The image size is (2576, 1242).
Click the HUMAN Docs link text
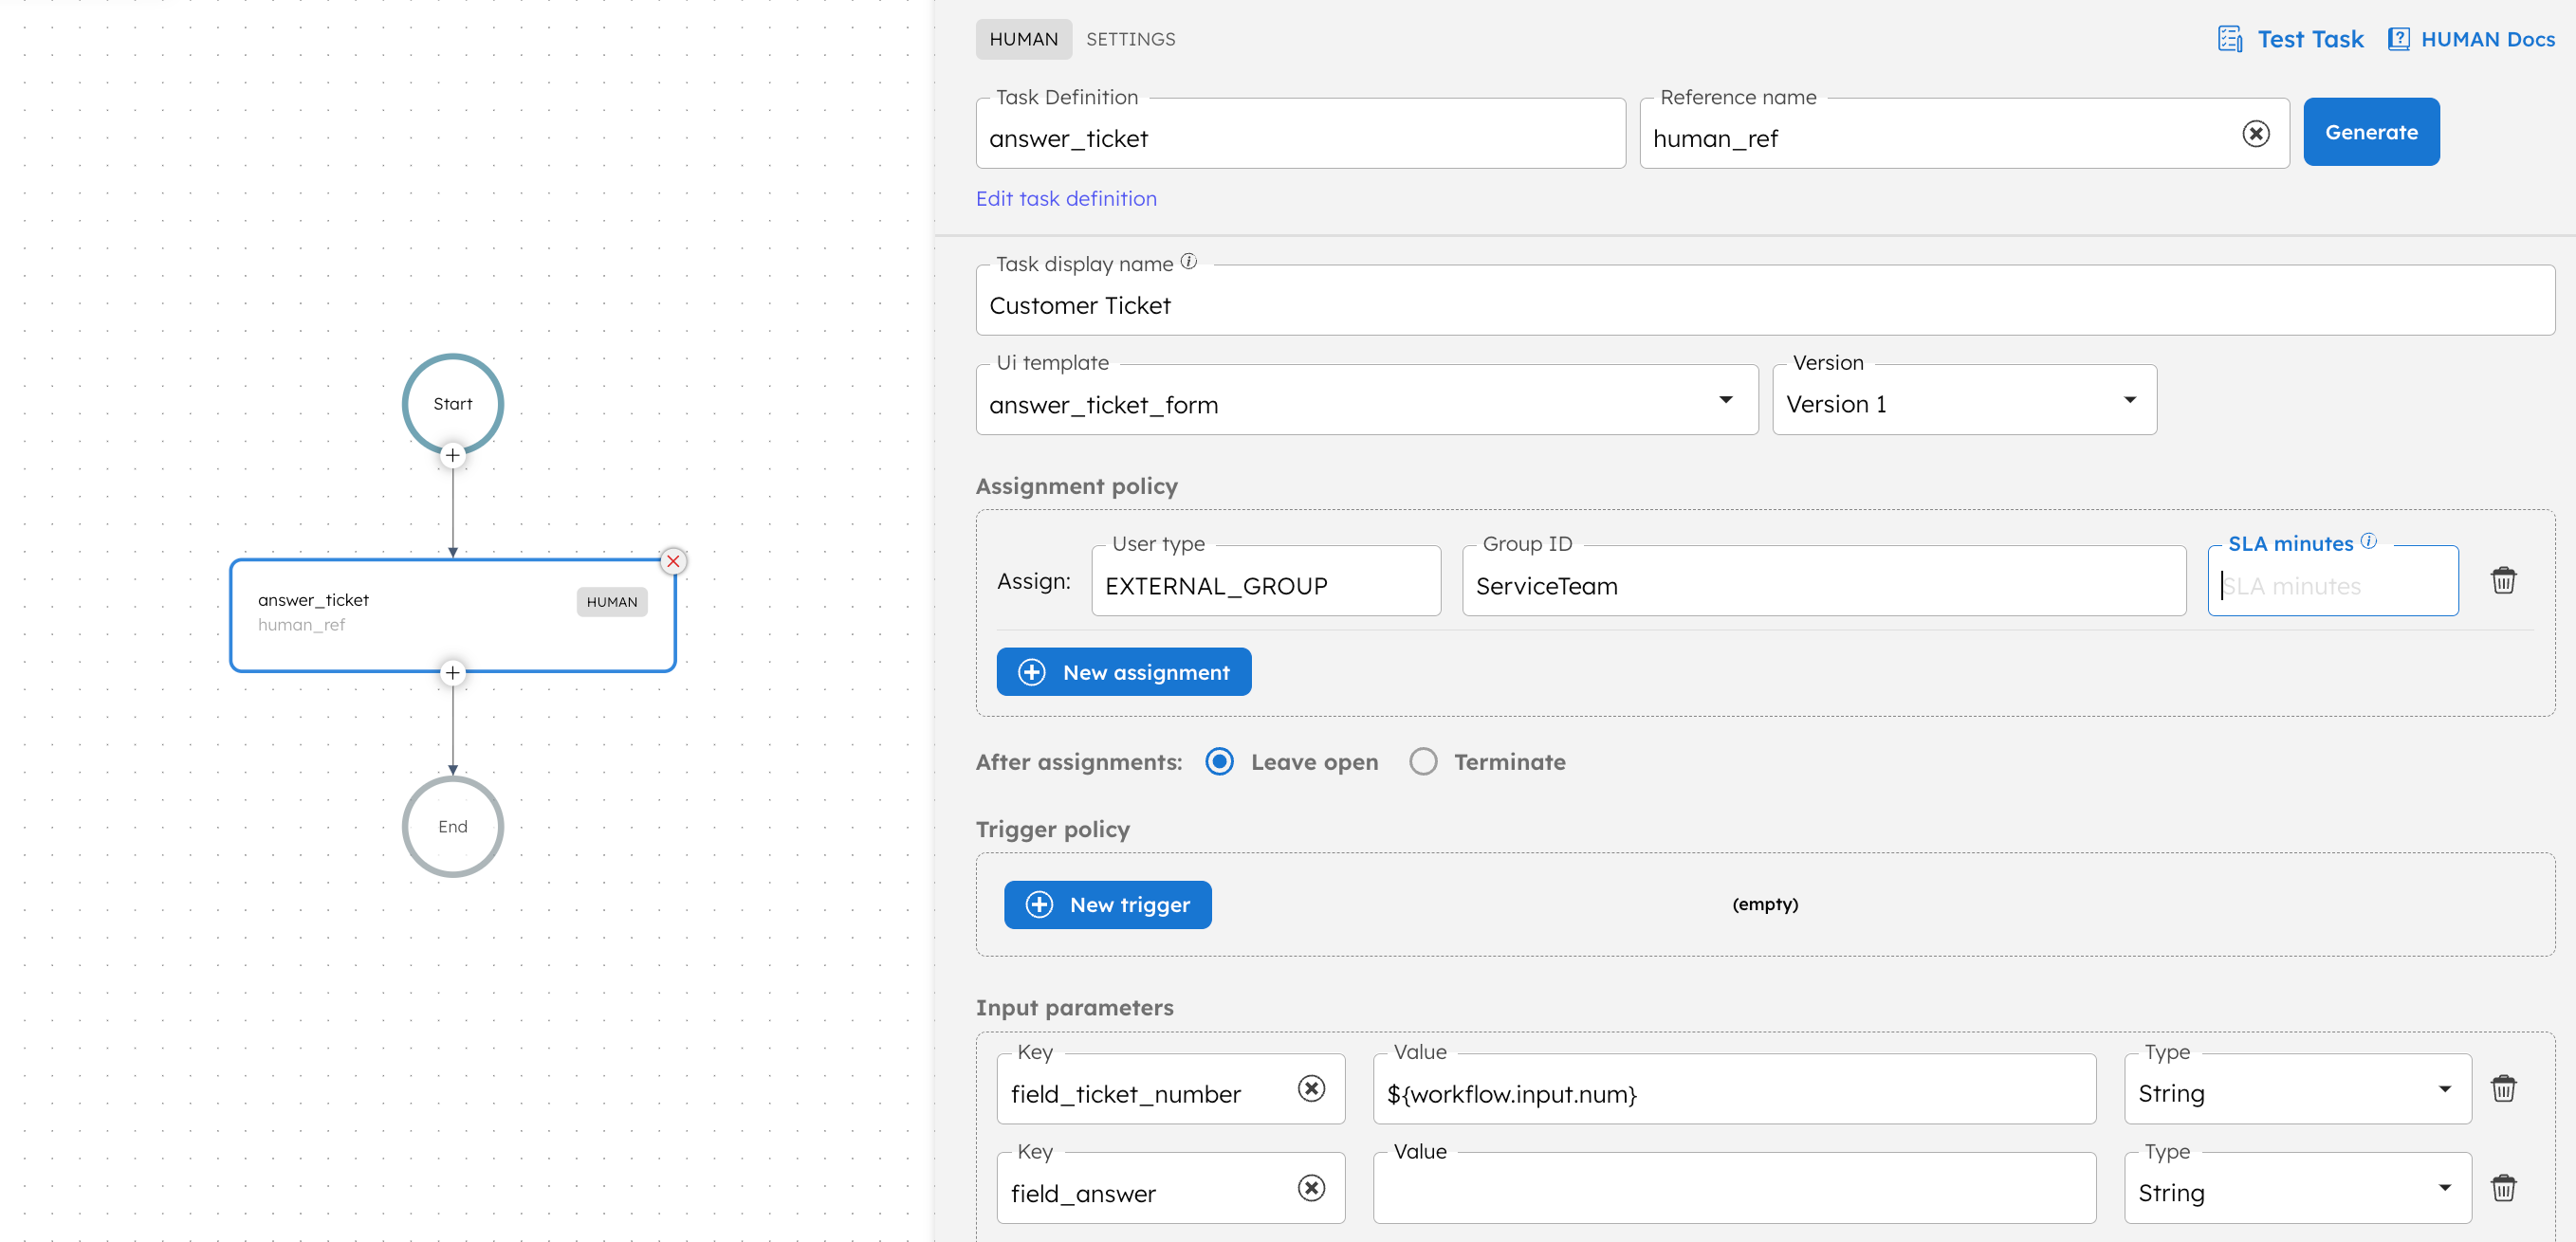click(2487, 39)
